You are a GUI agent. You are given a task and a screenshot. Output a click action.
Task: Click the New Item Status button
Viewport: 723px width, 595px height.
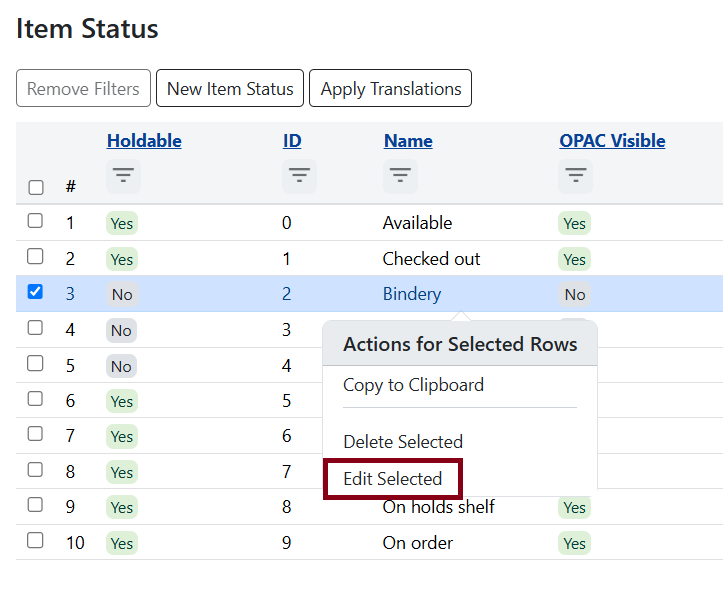(x=230, y=89)
